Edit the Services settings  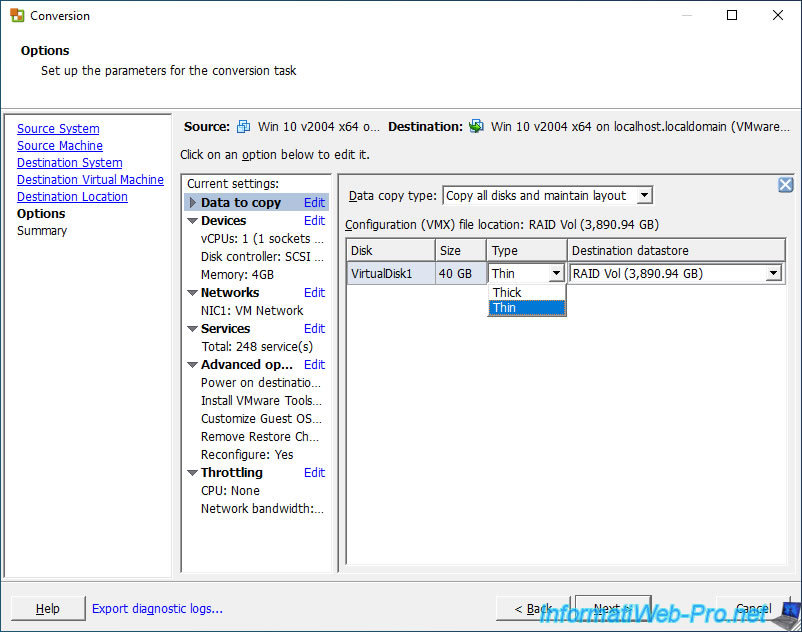pyautogui.click(x=314, y=329)
